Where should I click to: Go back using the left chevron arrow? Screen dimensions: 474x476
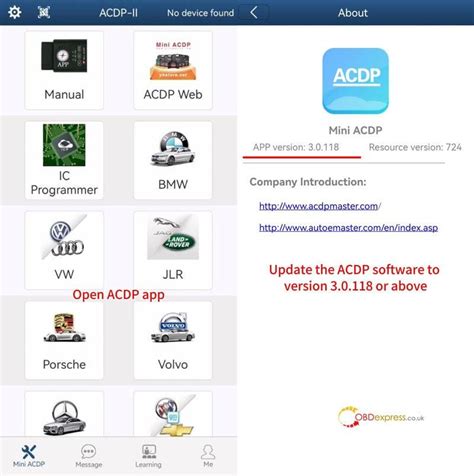coord(254,13)
